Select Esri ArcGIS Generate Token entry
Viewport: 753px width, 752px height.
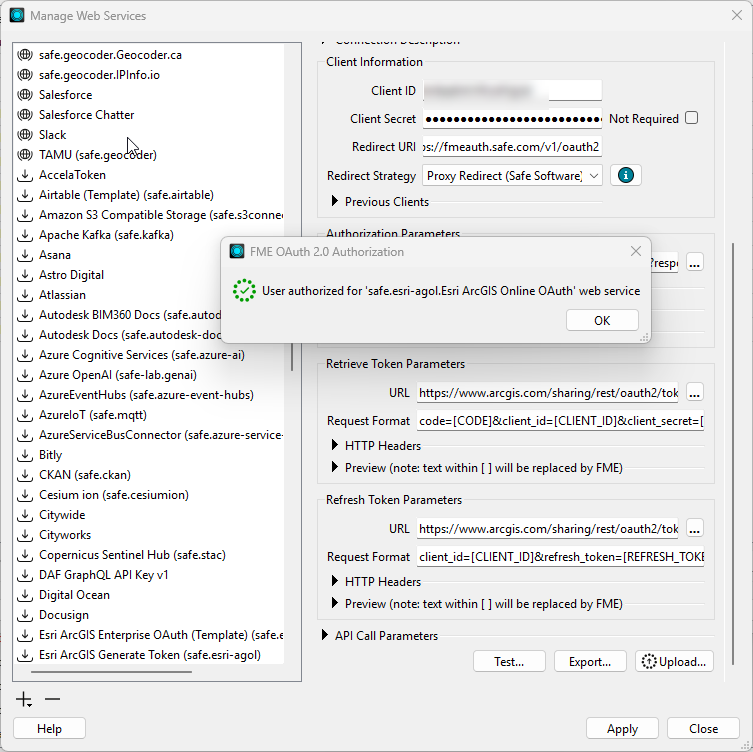(150, 655)
